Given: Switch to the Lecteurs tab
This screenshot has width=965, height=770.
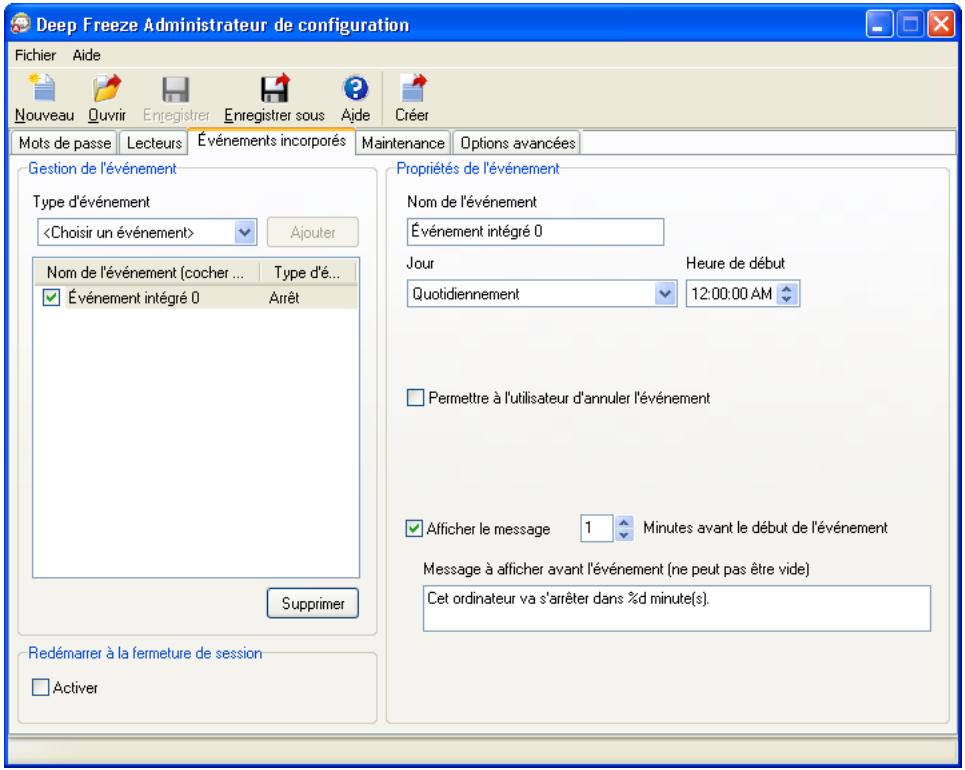Looking at the screenshot, I should click(x=154, y=143).
